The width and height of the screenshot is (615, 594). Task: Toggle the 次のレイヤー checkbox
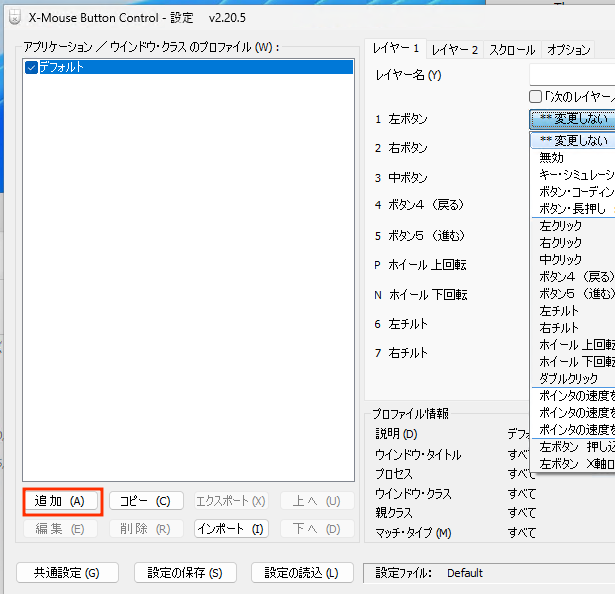coord(535,97)
